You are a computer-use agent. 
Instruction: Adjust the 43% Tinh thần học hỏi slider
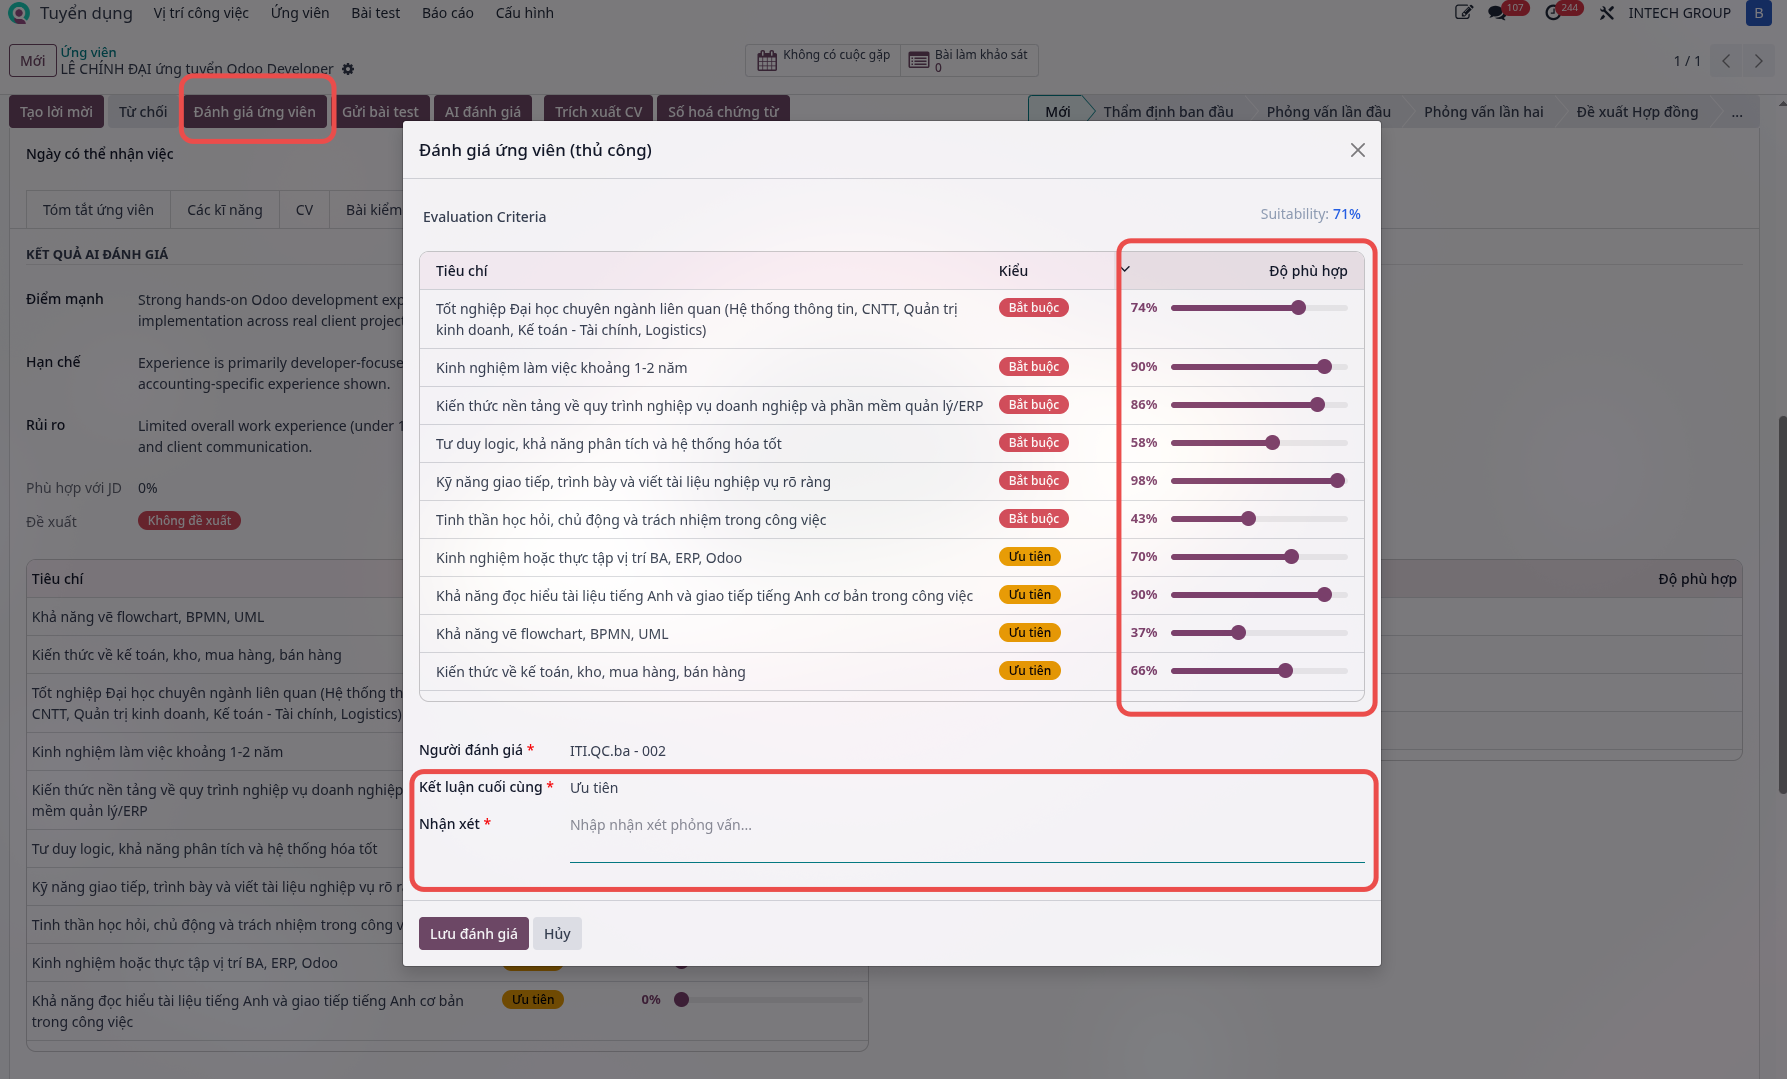[1259, 519]
